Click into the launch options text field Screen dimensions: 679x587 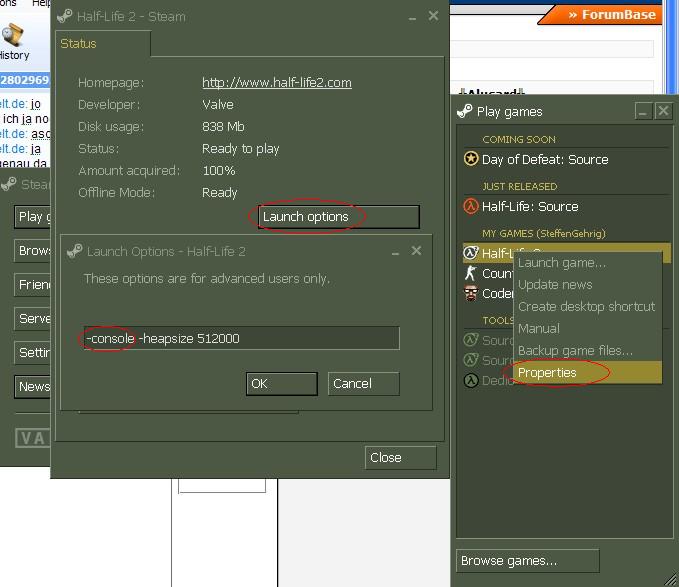click(x=242, y=338)
